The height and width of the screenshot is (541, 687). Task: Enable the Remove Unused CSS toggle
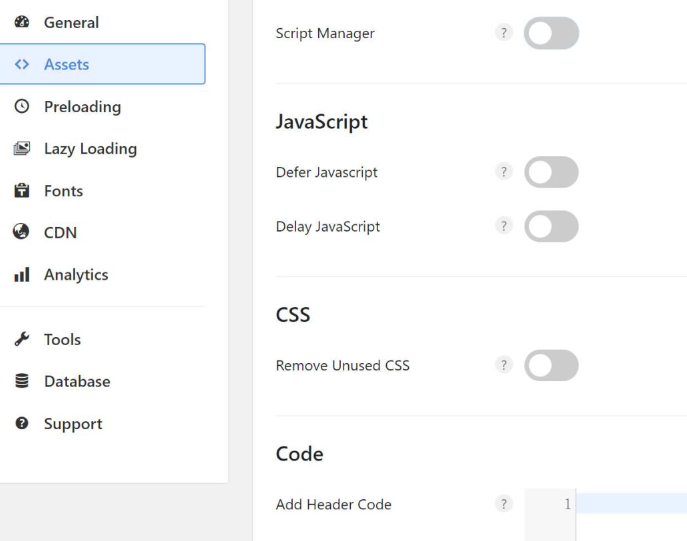click(551, 365)
